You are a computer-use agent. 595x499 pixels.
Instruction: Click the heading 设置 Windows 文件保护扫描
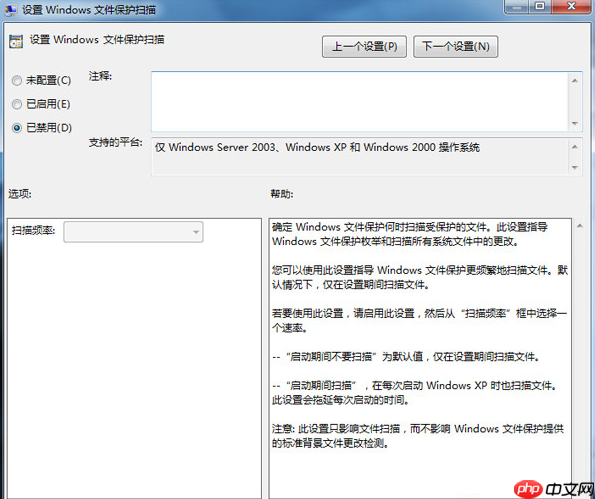pyautogui.click(x=97, y=39)
